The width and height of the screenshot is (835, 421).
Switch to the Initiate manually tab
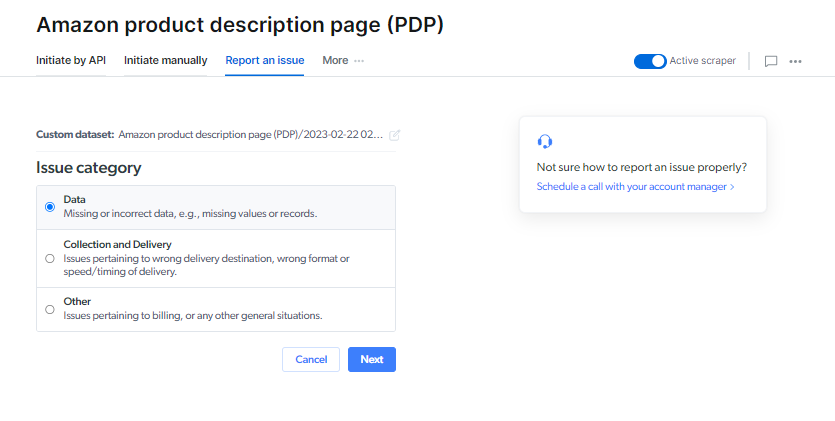point(166,61)
